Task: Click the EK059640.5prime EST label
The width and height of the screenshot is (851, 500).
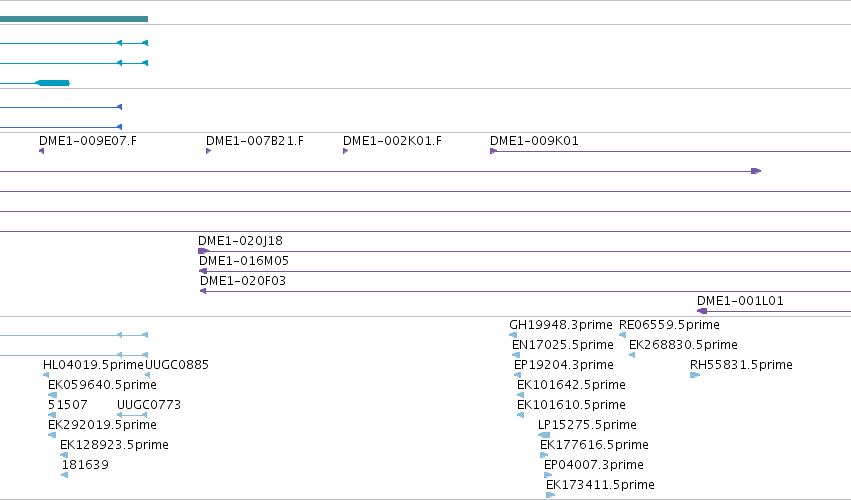Action: [x=102, y=385]
